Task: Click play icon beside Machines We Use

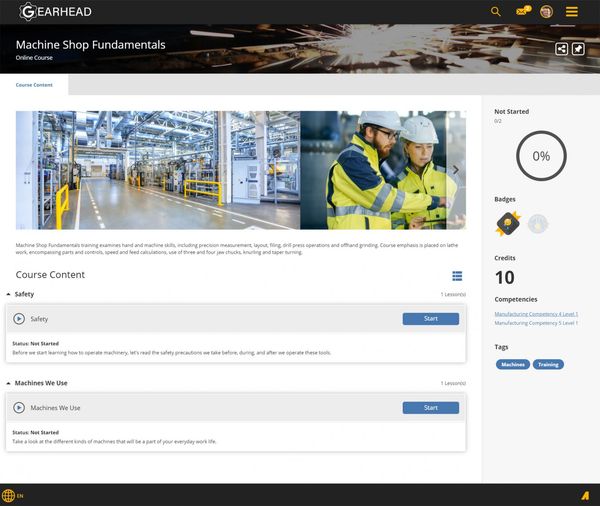Action: 19,408
